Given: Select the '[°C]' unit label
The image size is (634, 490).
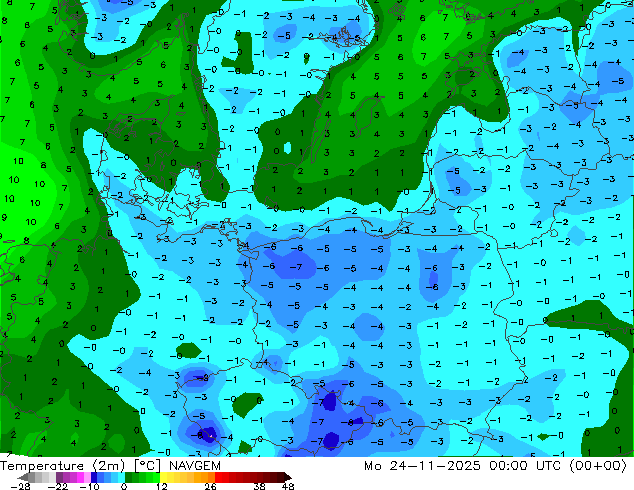Looking at the screenshot, I should [x=148, y=466].
